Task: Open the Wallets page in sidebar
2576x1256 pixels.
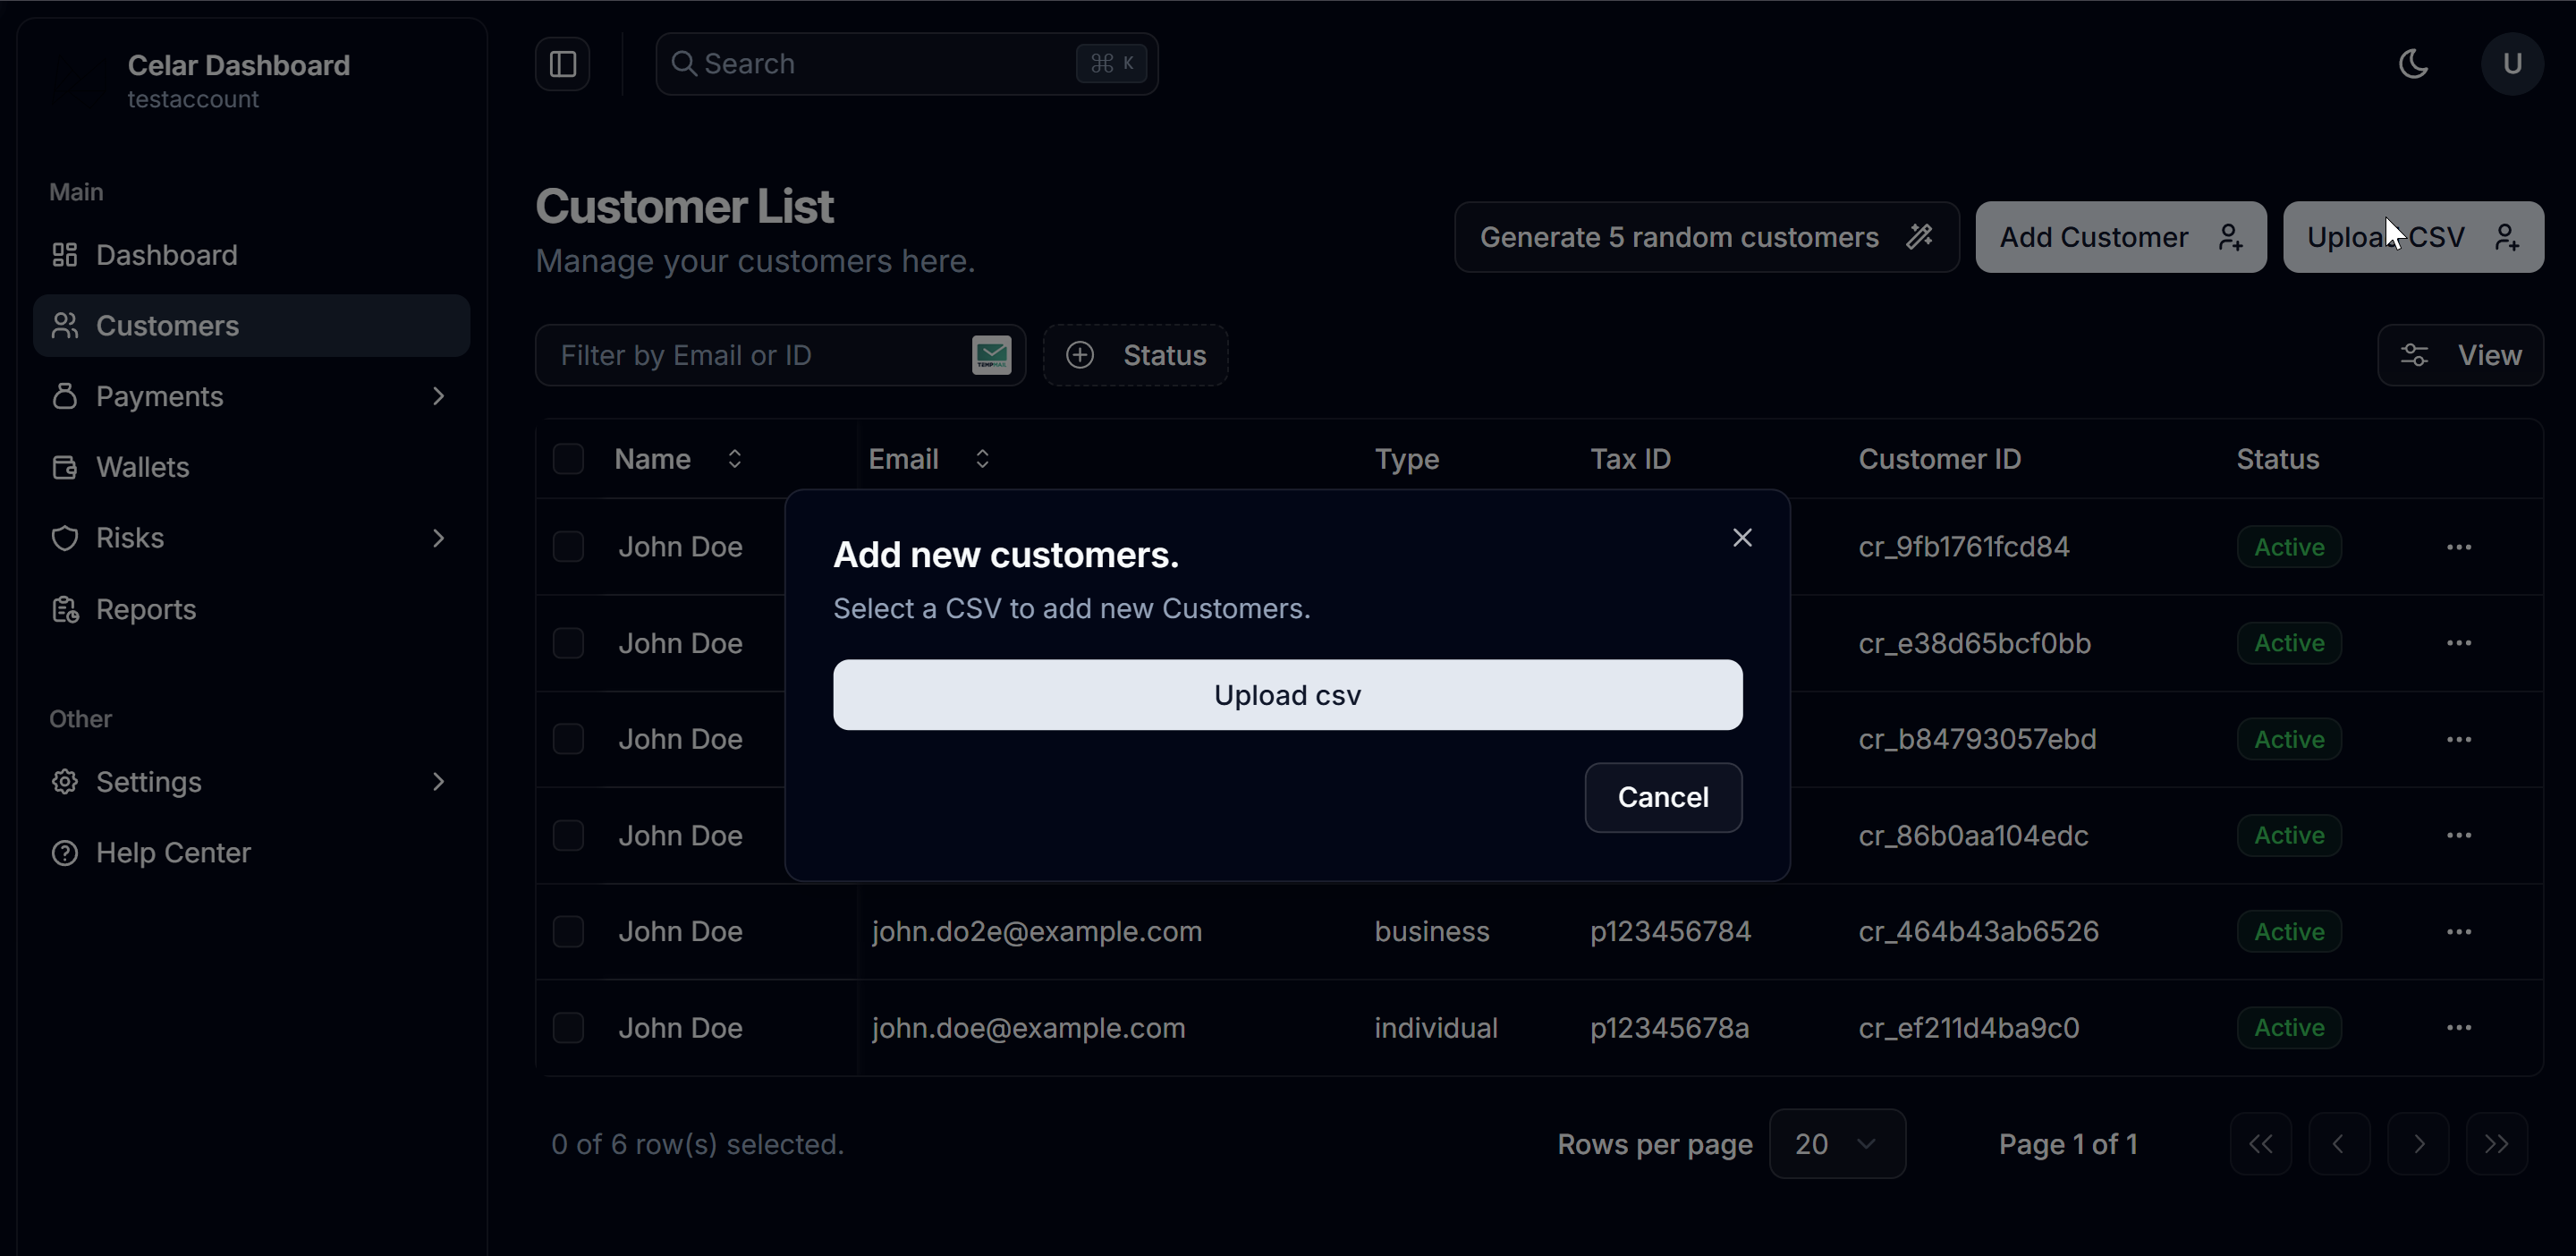Action: tap(142, 467)
